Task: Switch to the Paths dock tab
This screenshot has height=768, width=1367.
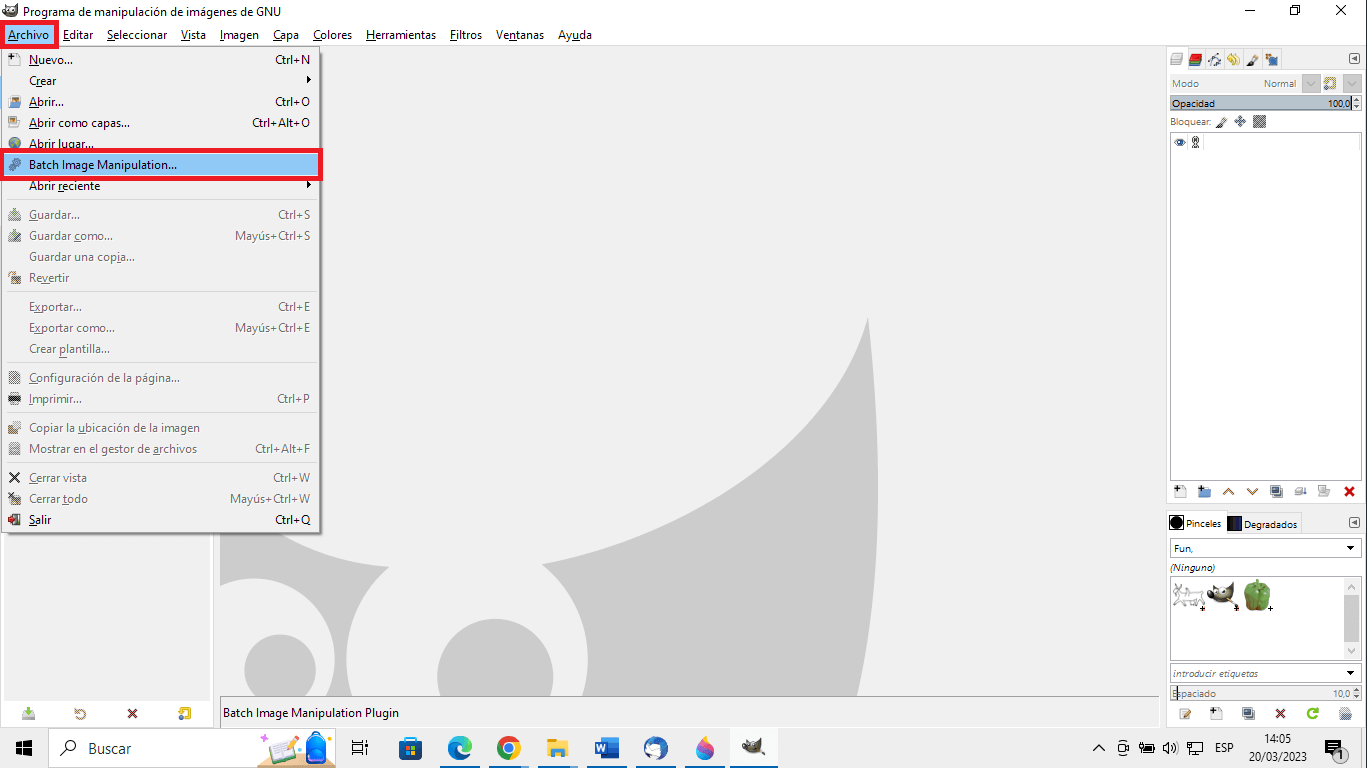Action: (x=1214, y=59)
